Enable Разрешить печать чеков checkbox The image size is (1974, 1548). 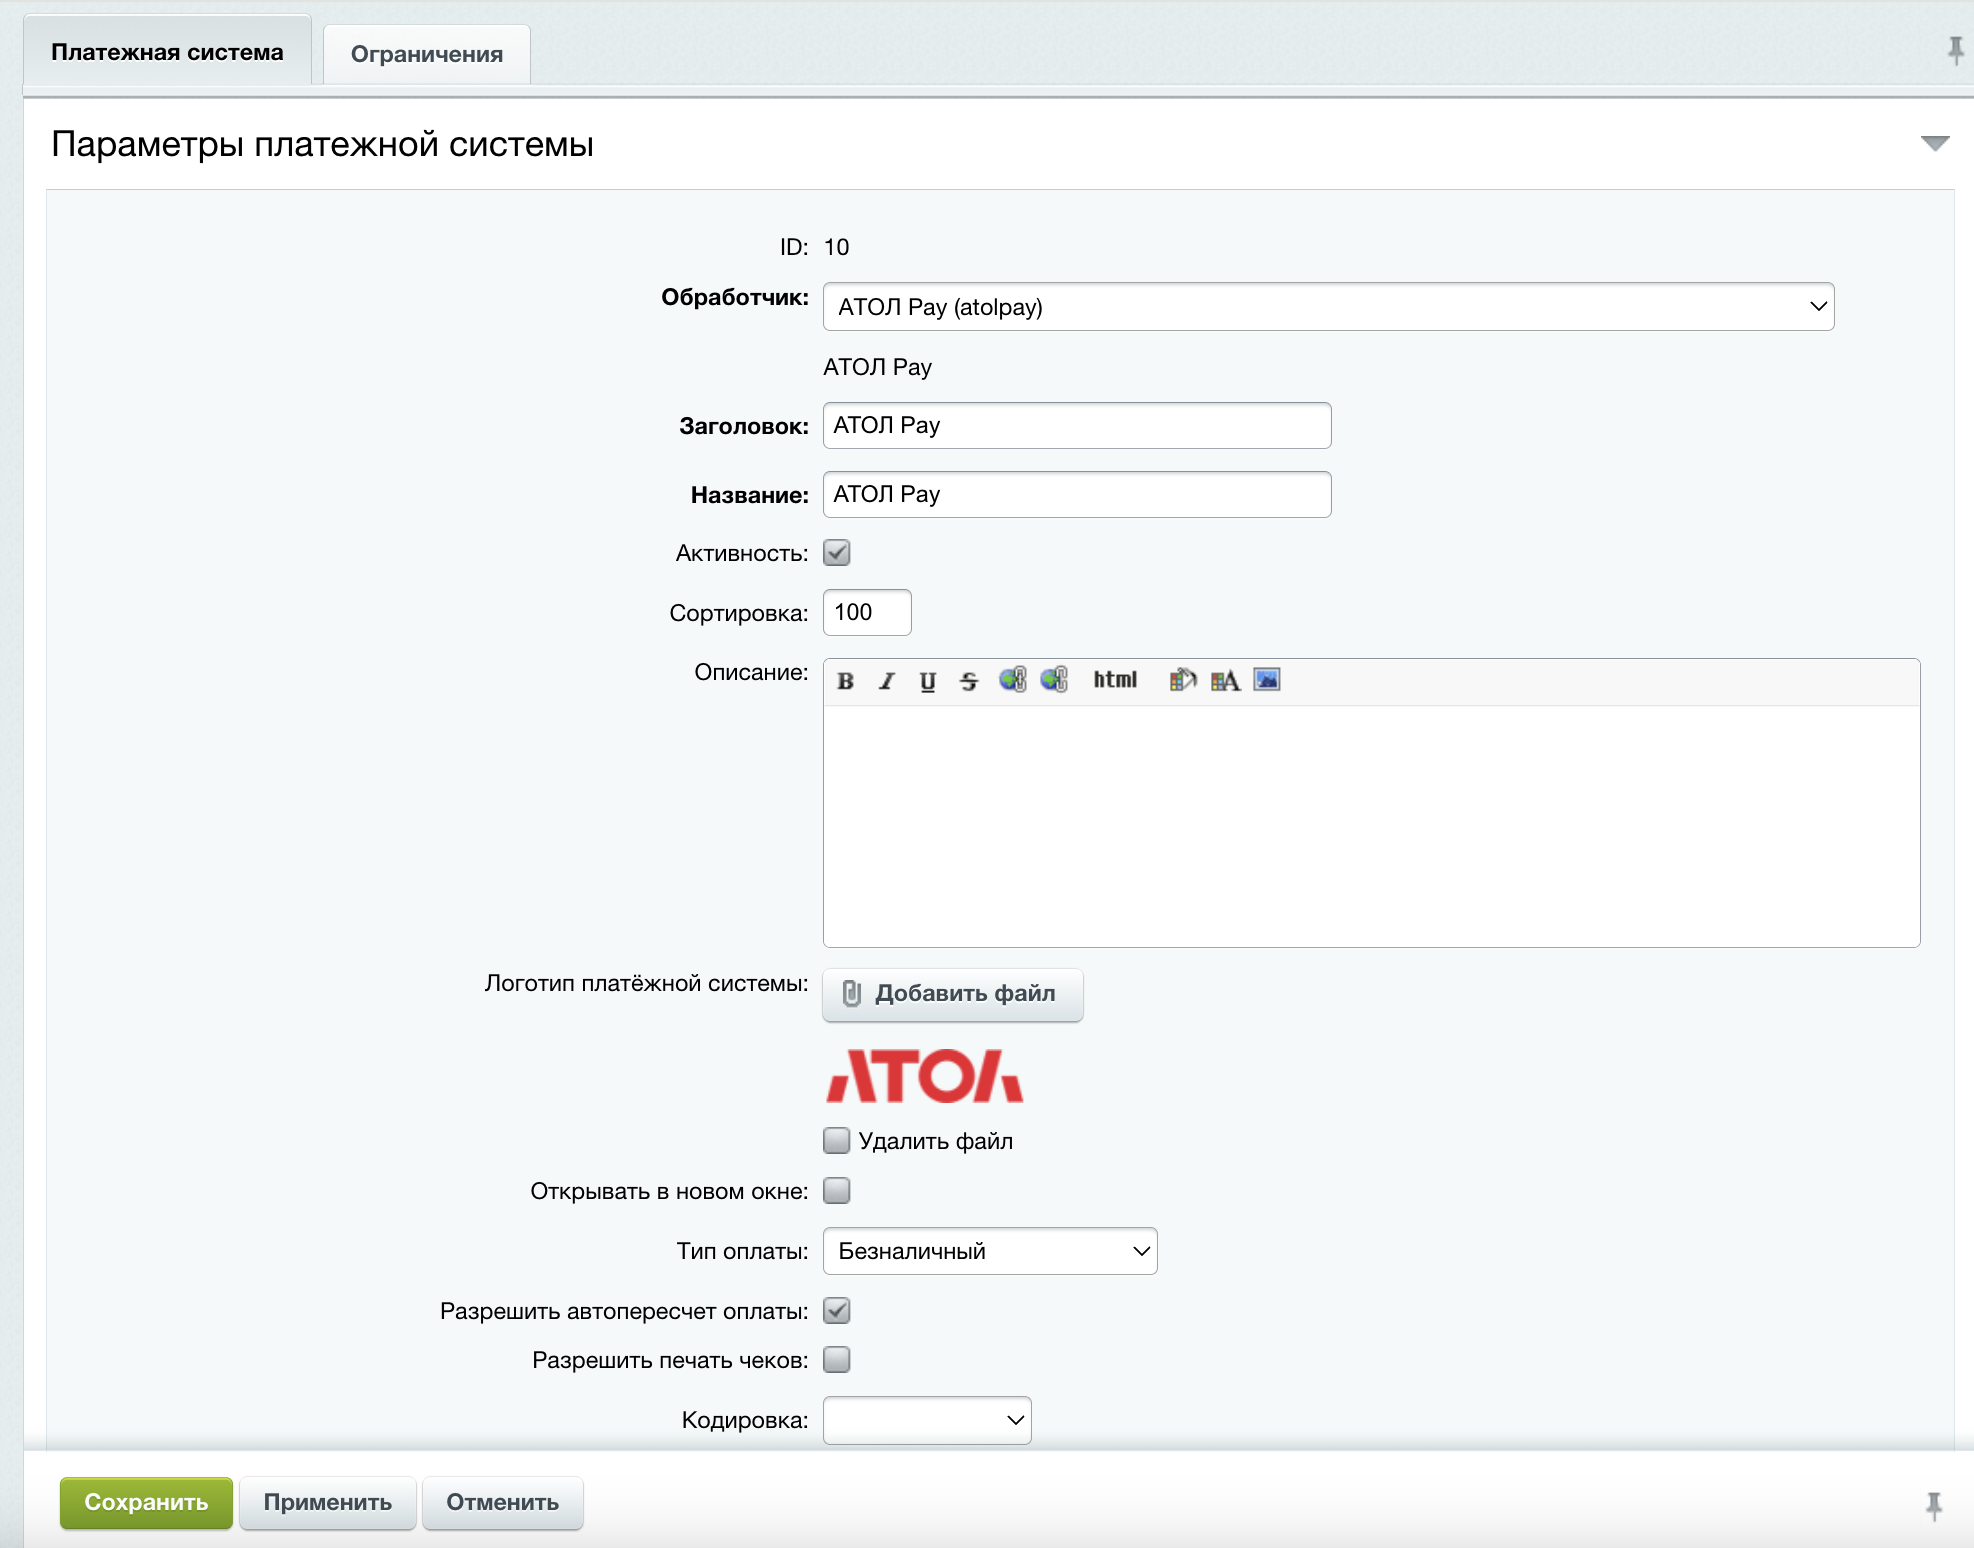coord(837,1360)
